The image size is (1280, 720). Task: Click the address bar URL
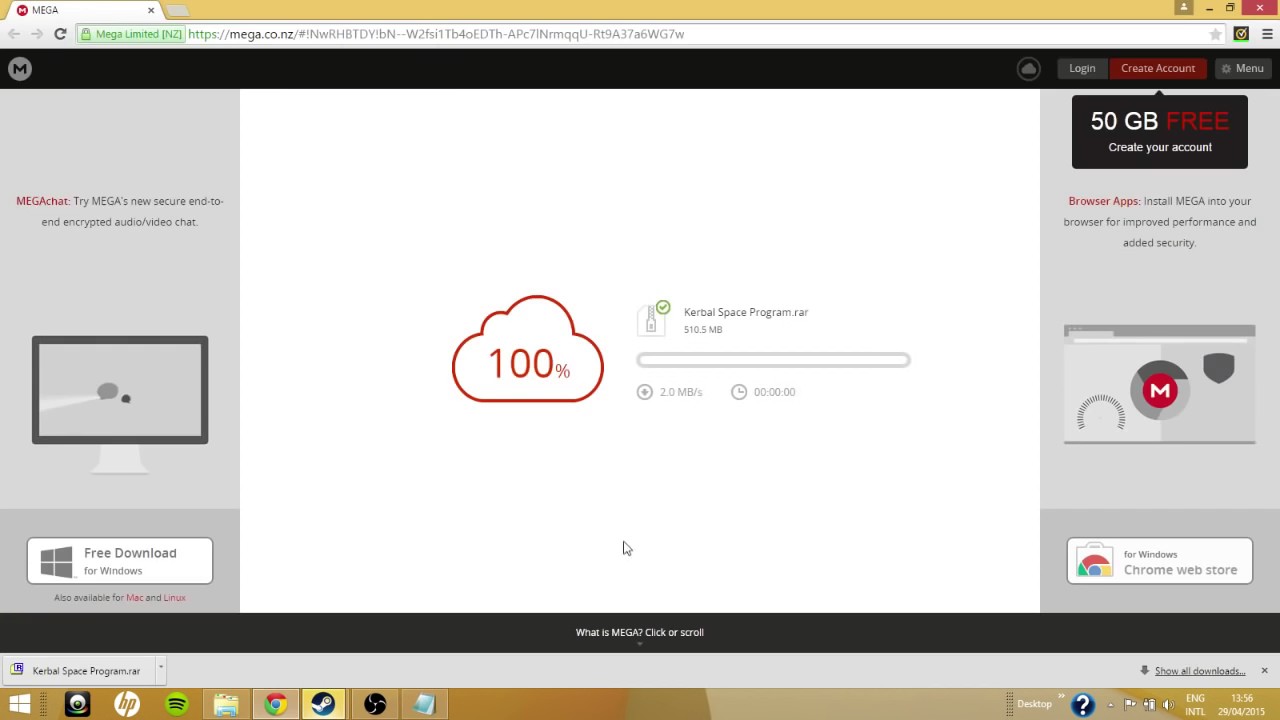[436, 34]
